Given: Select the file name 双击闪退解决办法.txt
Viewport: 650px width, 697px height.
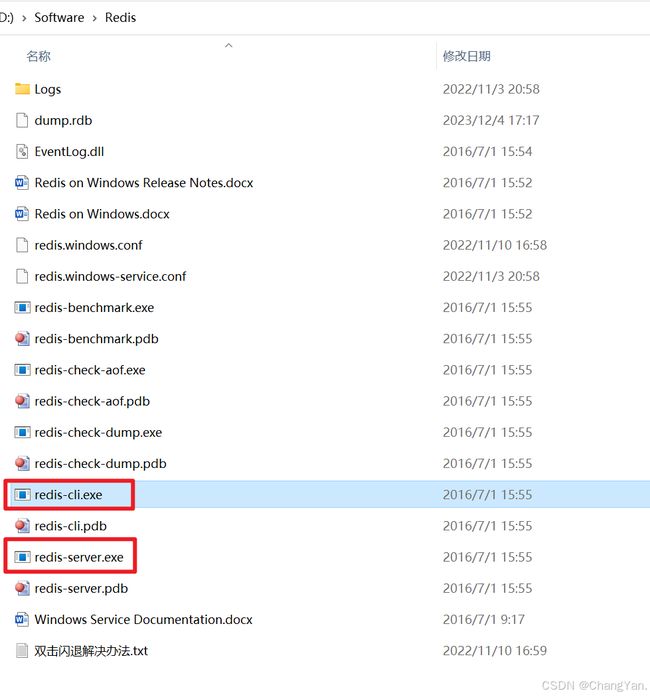Looking at the screenshot, I should tap(91, 651).
